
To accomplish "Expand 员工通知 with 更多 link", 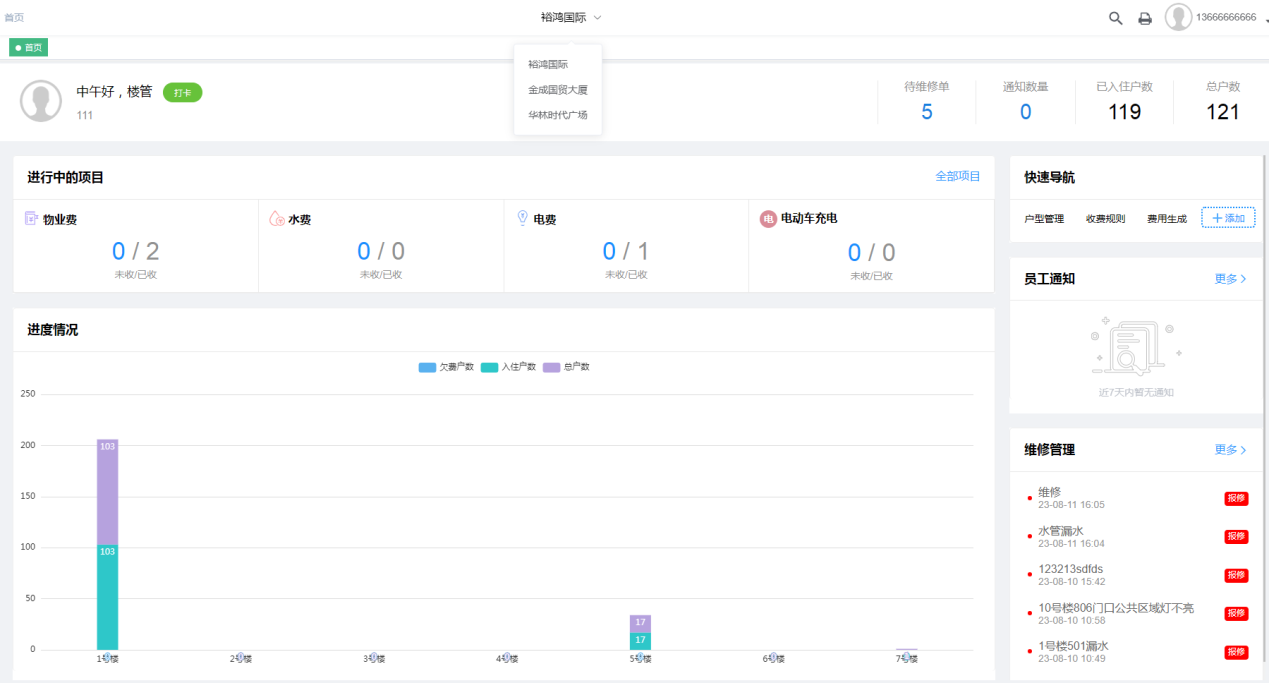I will (x=1230, y=279).
